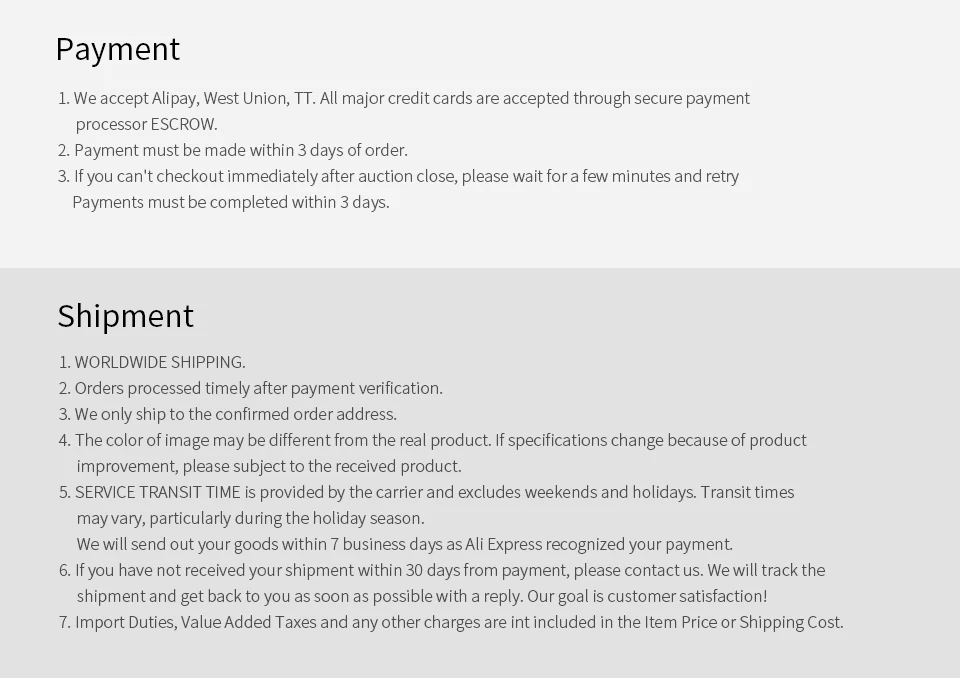960x678 pixels.
Task: Click the line about color of image differing
Action: 433,440
